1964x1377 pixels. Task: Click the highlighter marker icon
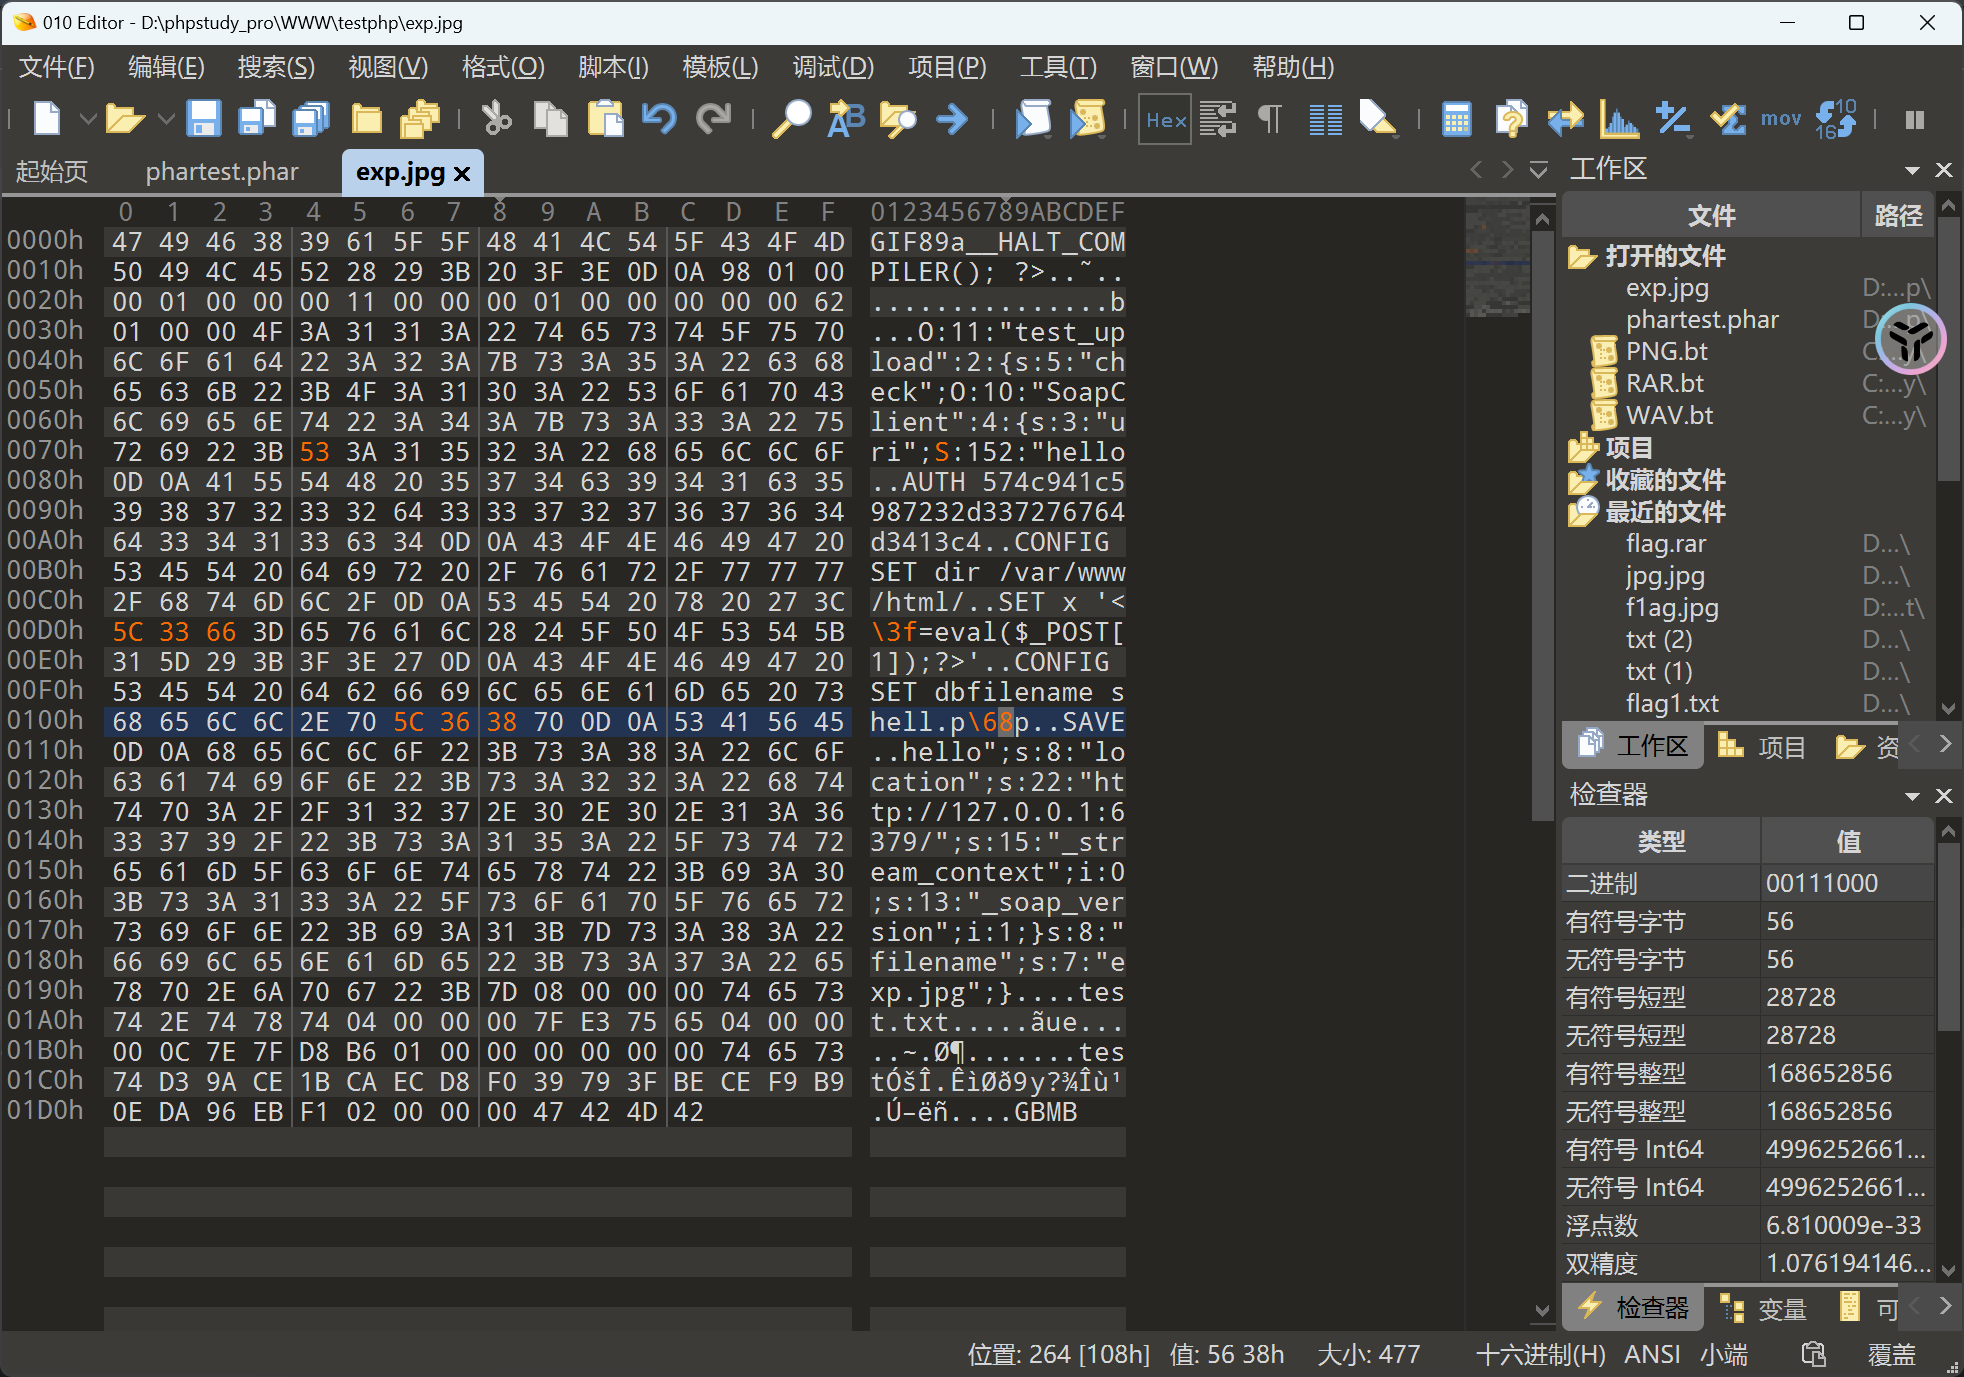point(1378,119)
